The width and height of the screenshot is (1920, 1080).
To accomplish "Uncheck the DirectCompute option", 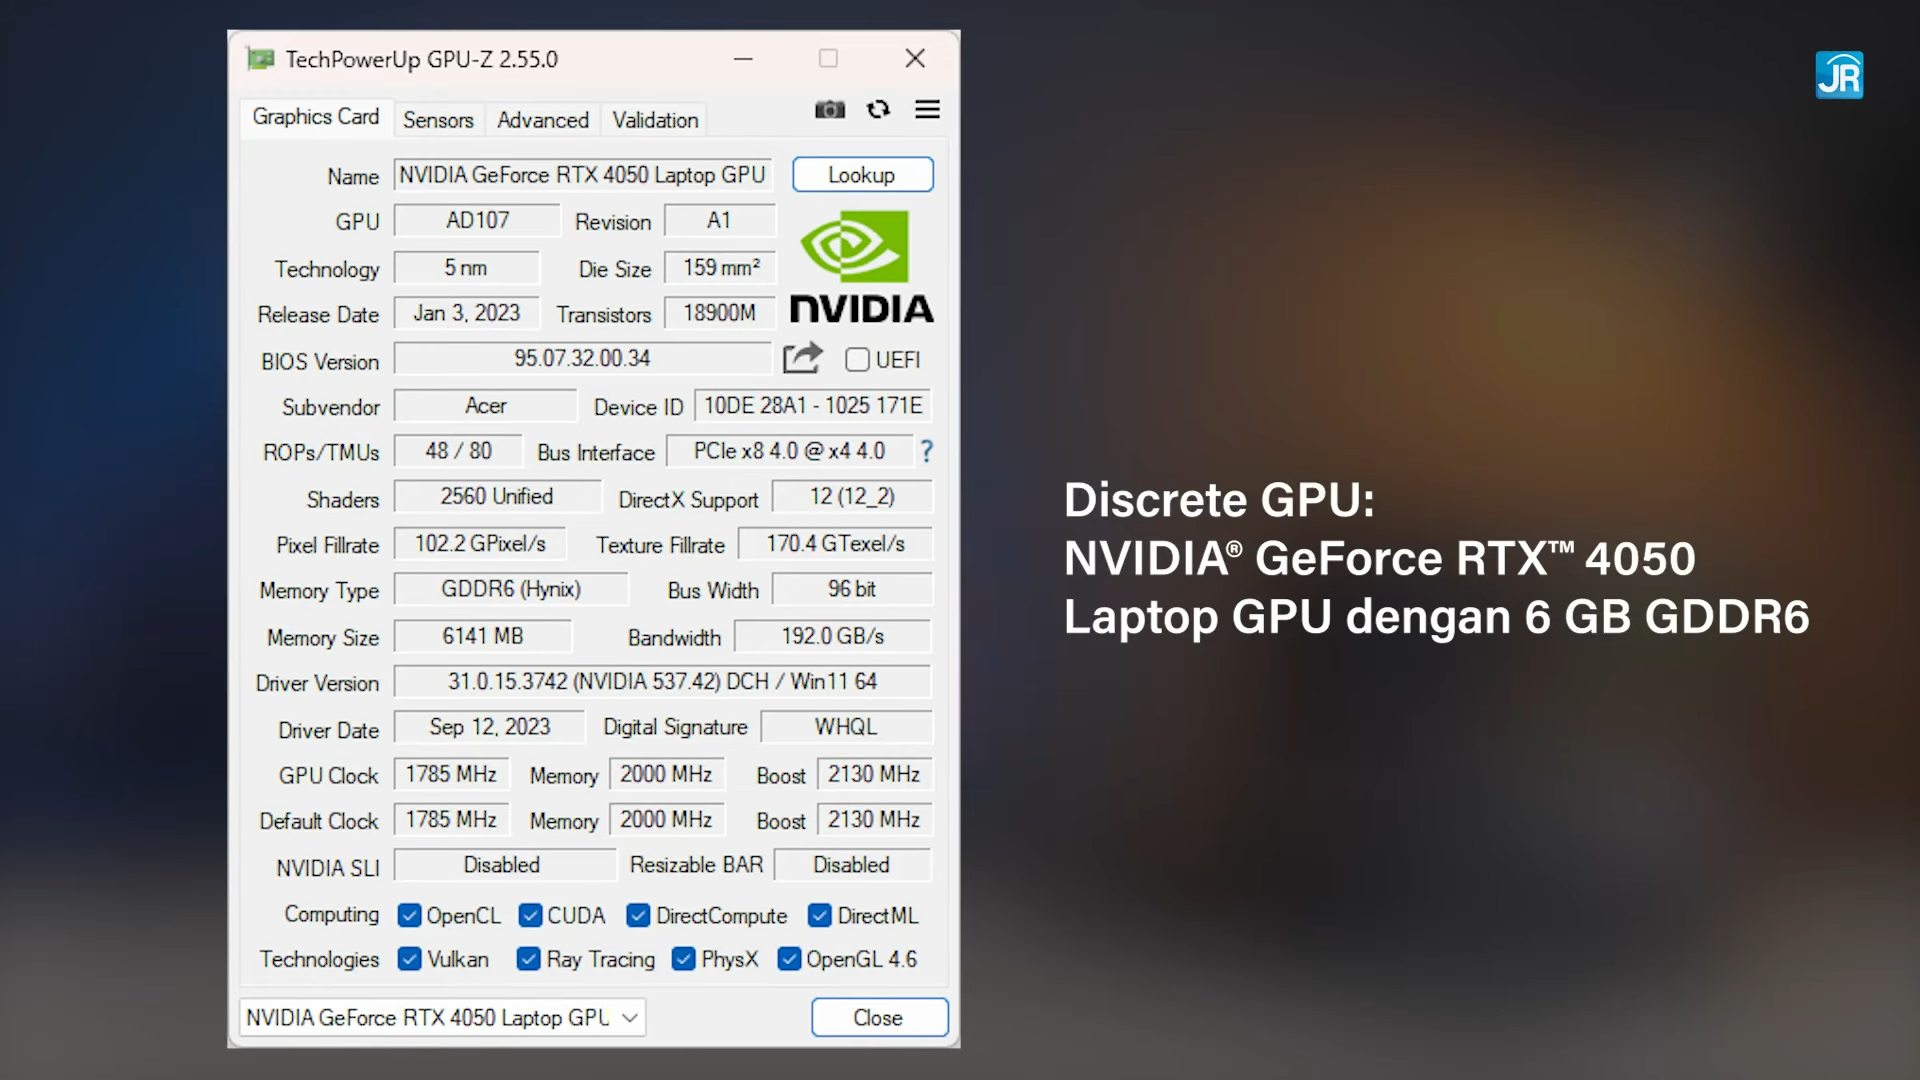I will pyautogui.click(x=638, y=915).
